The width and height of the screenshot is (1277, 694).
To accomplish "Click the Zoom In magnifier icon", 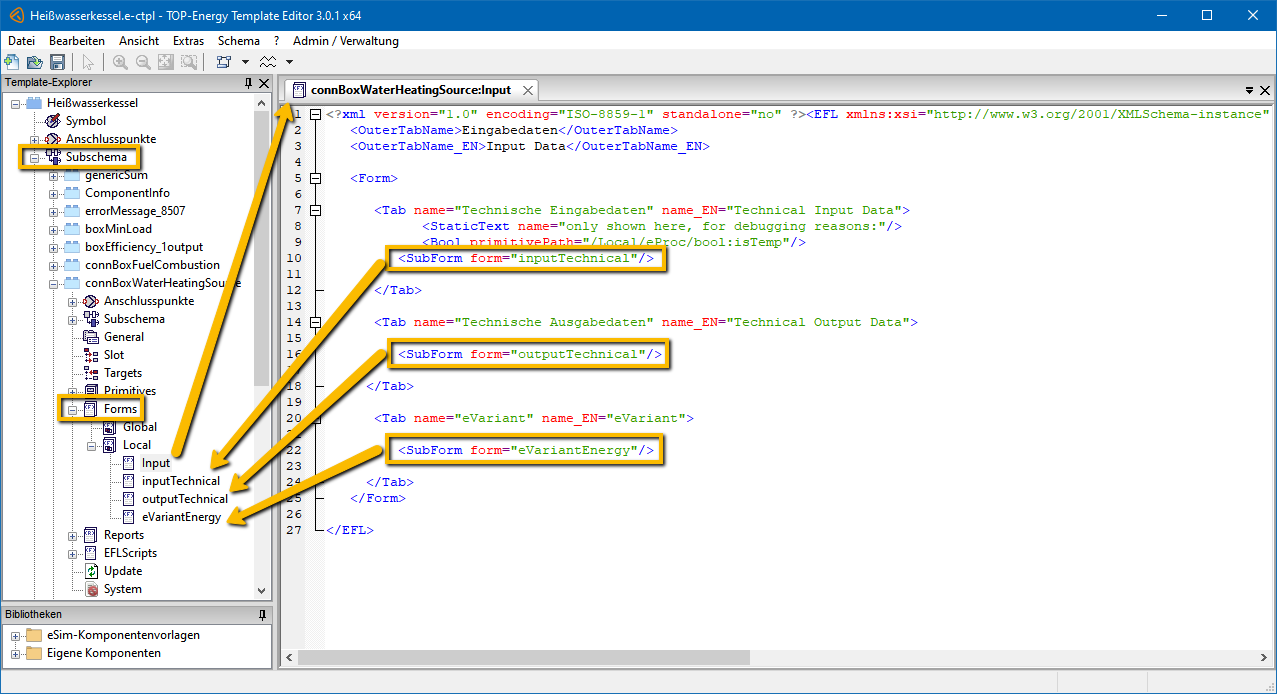I will (120, 62).
